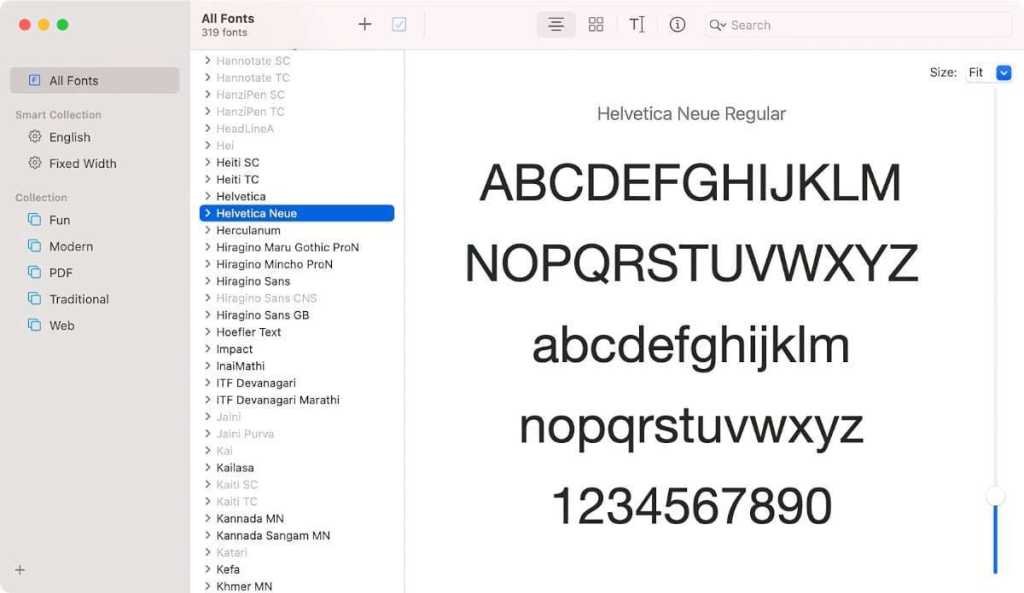Expand the Kailasa font family

(208, 468)
